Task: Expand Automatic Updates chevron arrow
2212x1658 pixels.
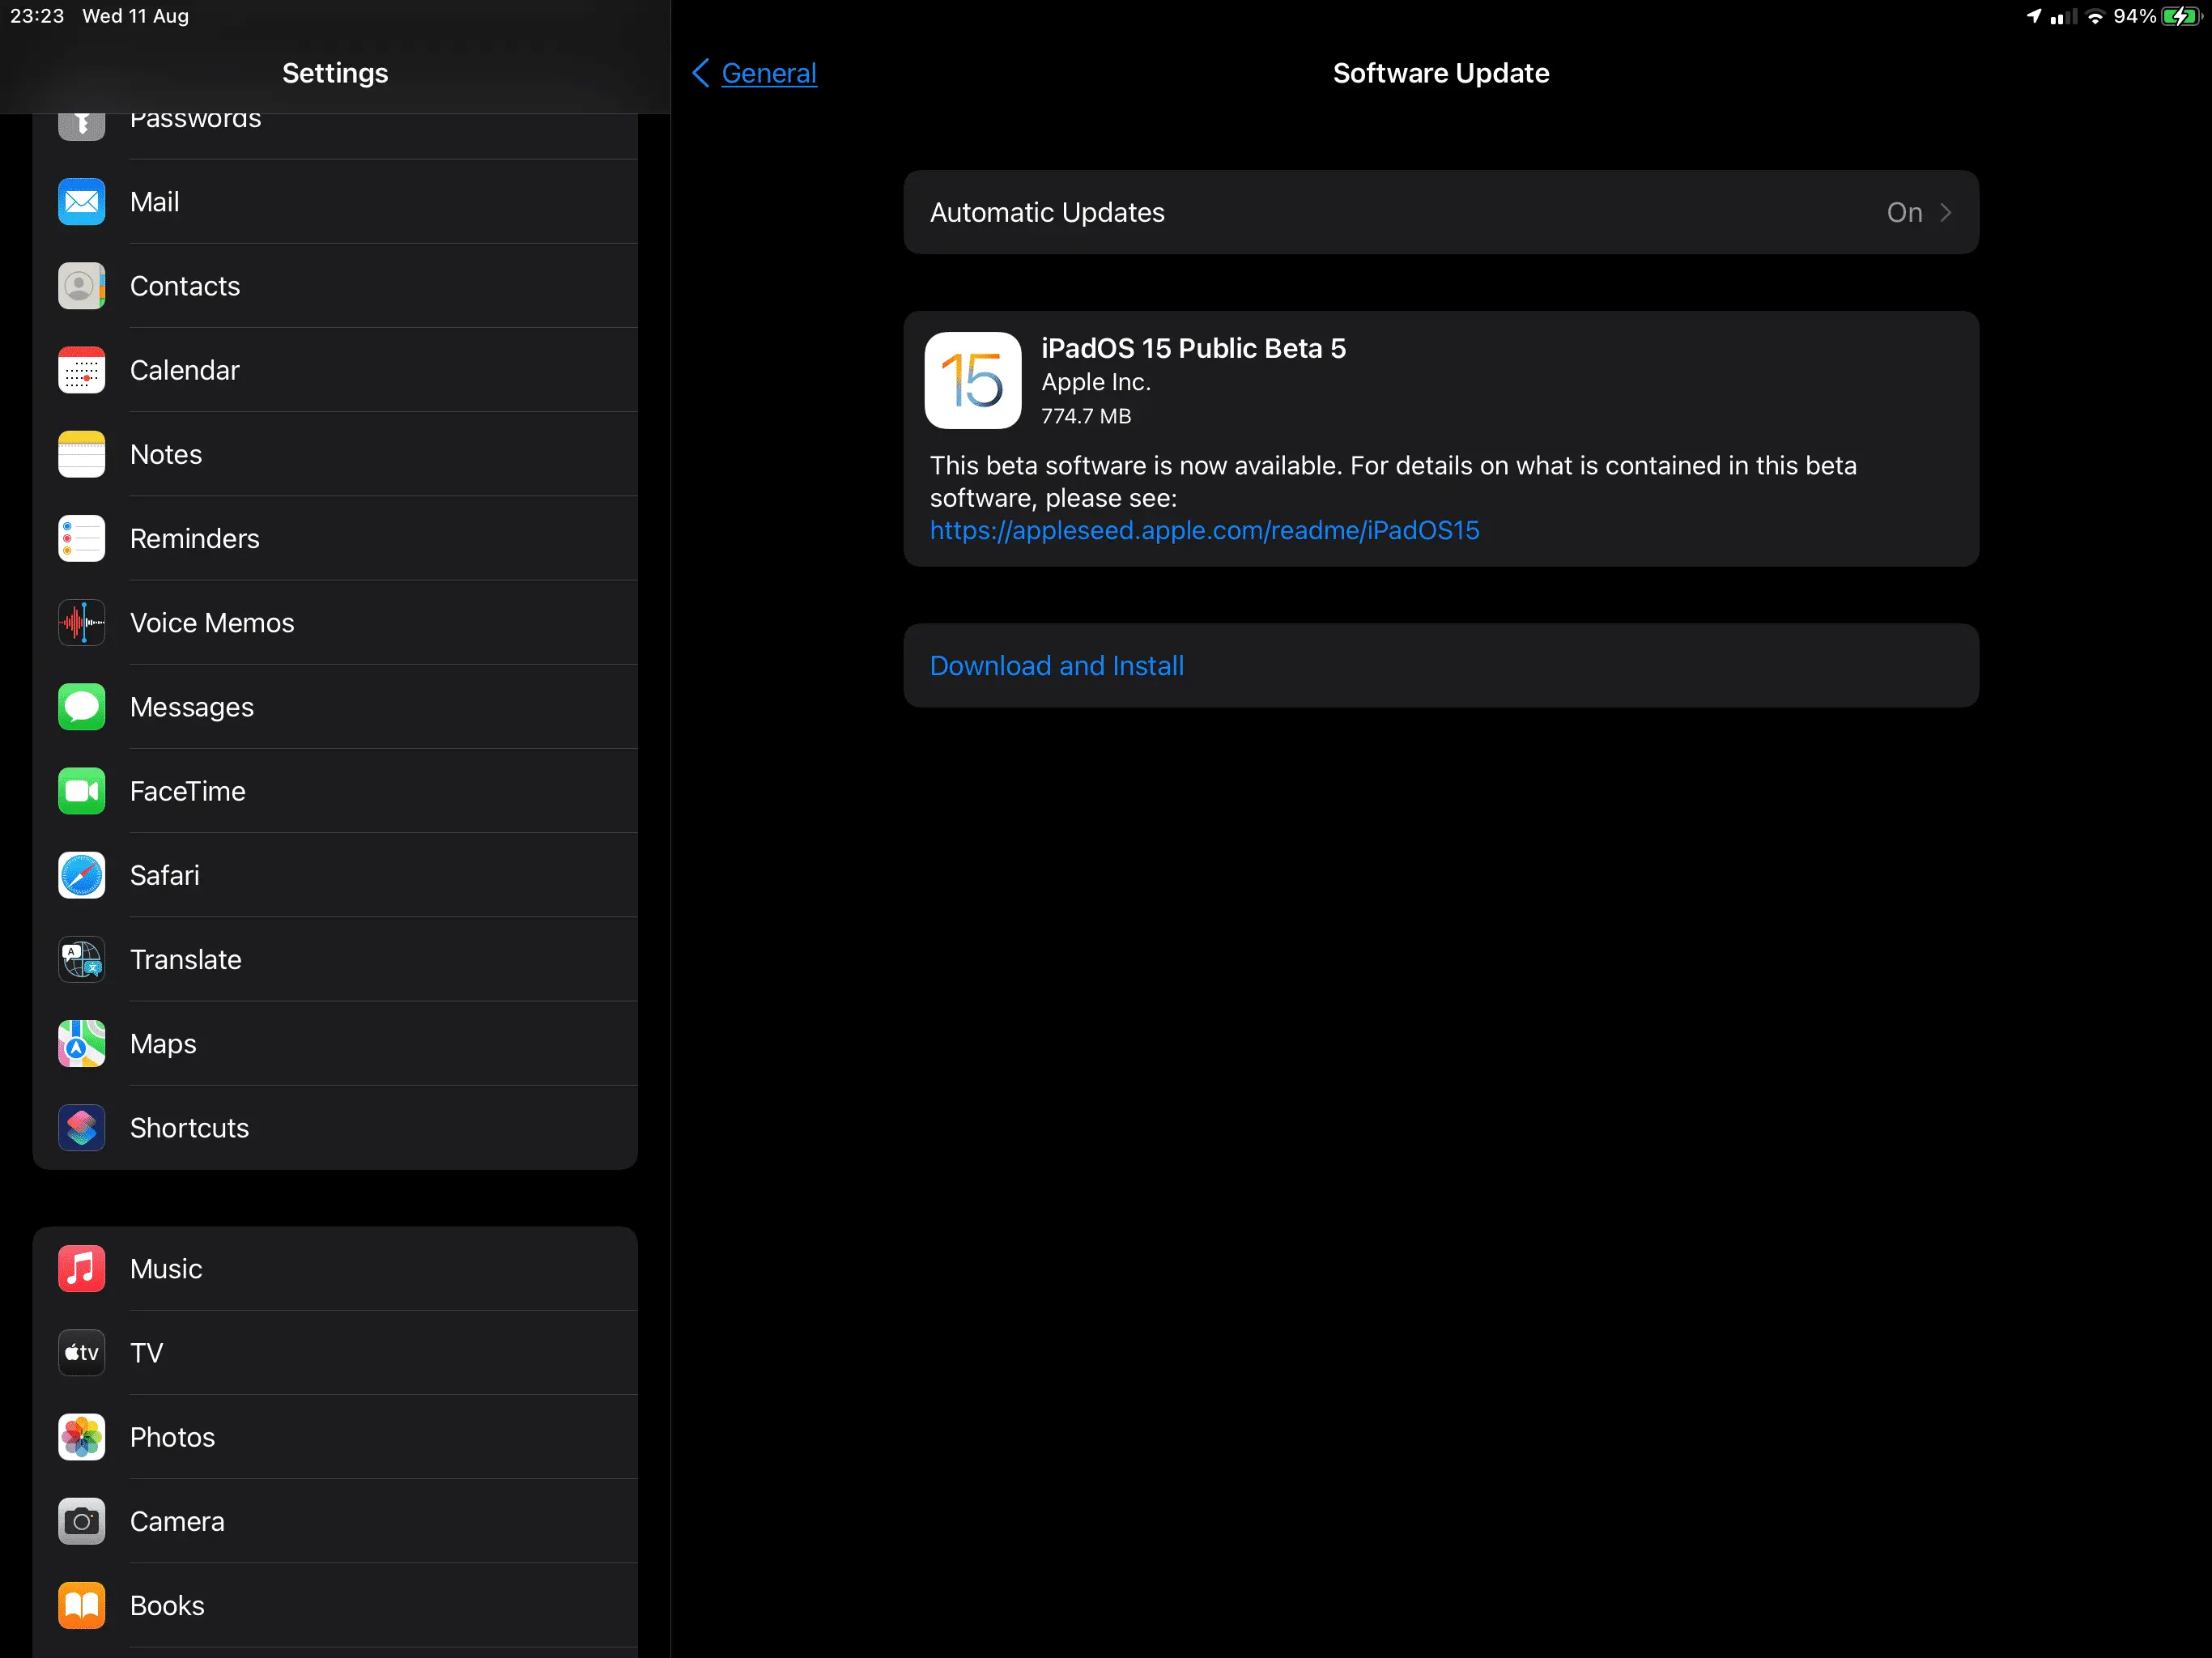Action: (1945, 212)
